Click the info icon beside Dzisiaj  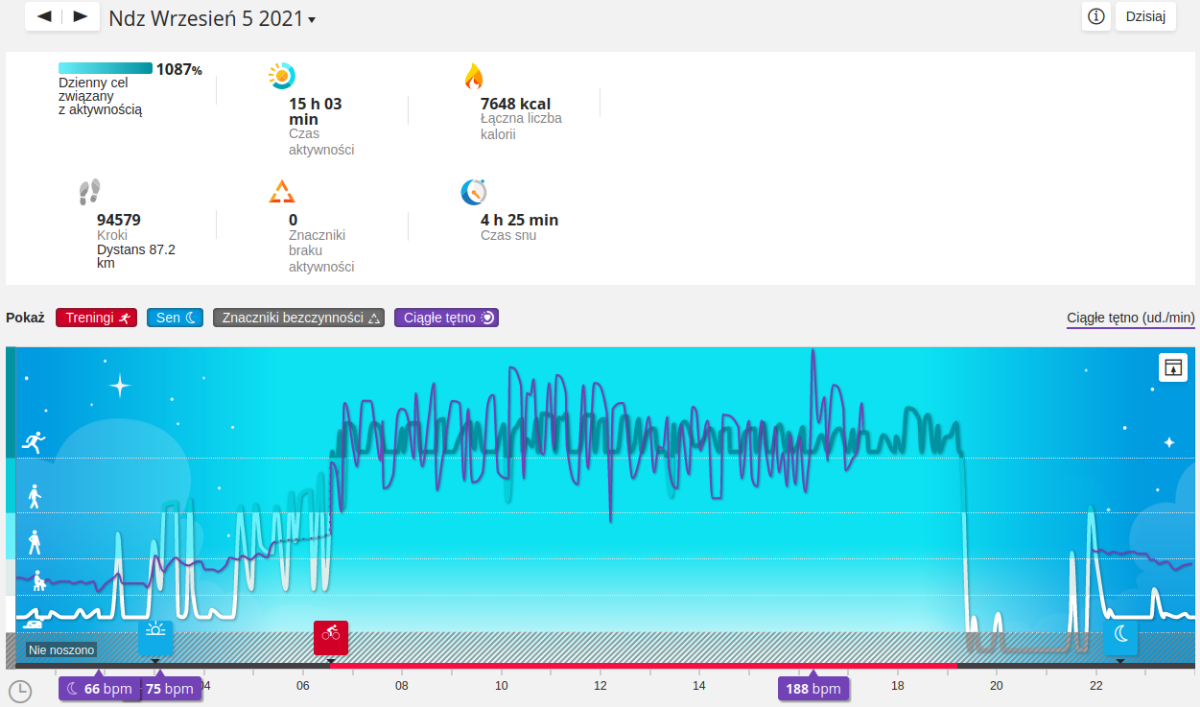[1096, 16]
